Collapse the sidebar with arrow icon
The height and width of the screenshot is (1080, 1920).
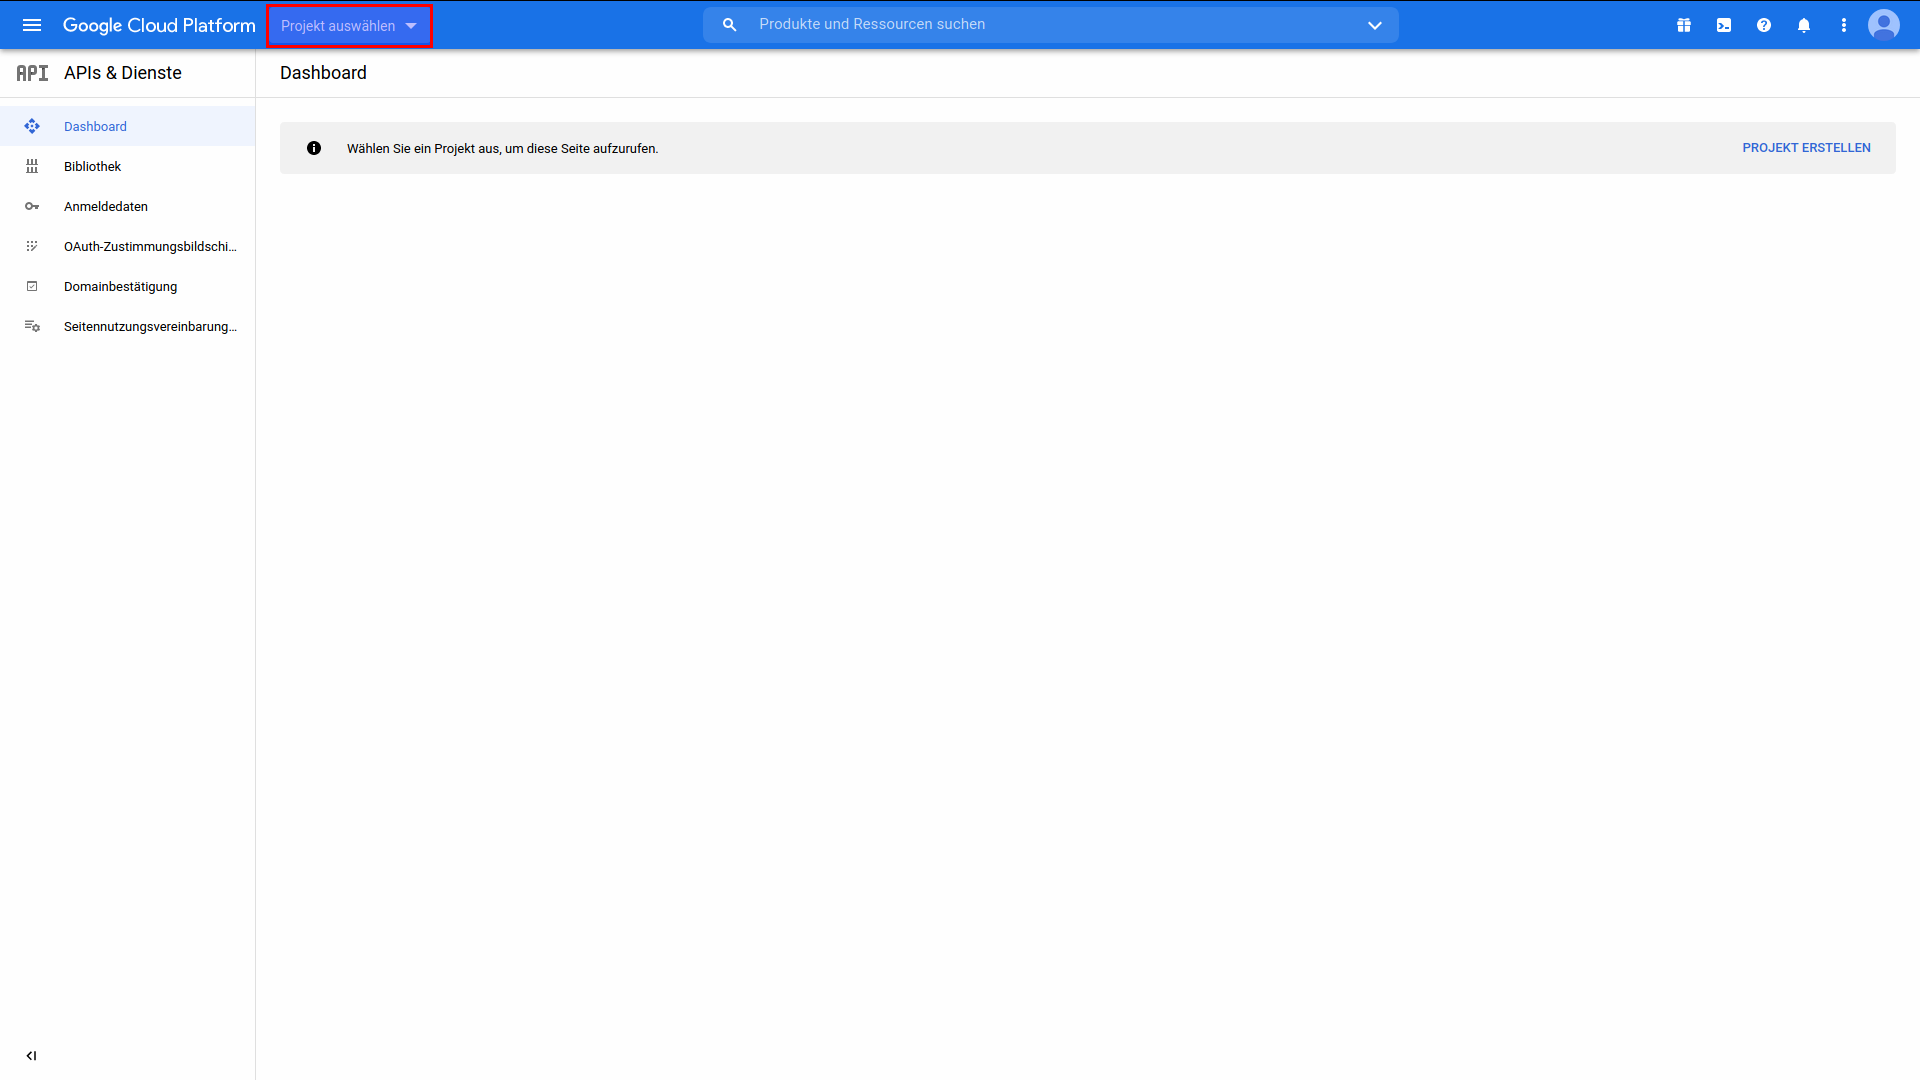(x=31, y=1055)
